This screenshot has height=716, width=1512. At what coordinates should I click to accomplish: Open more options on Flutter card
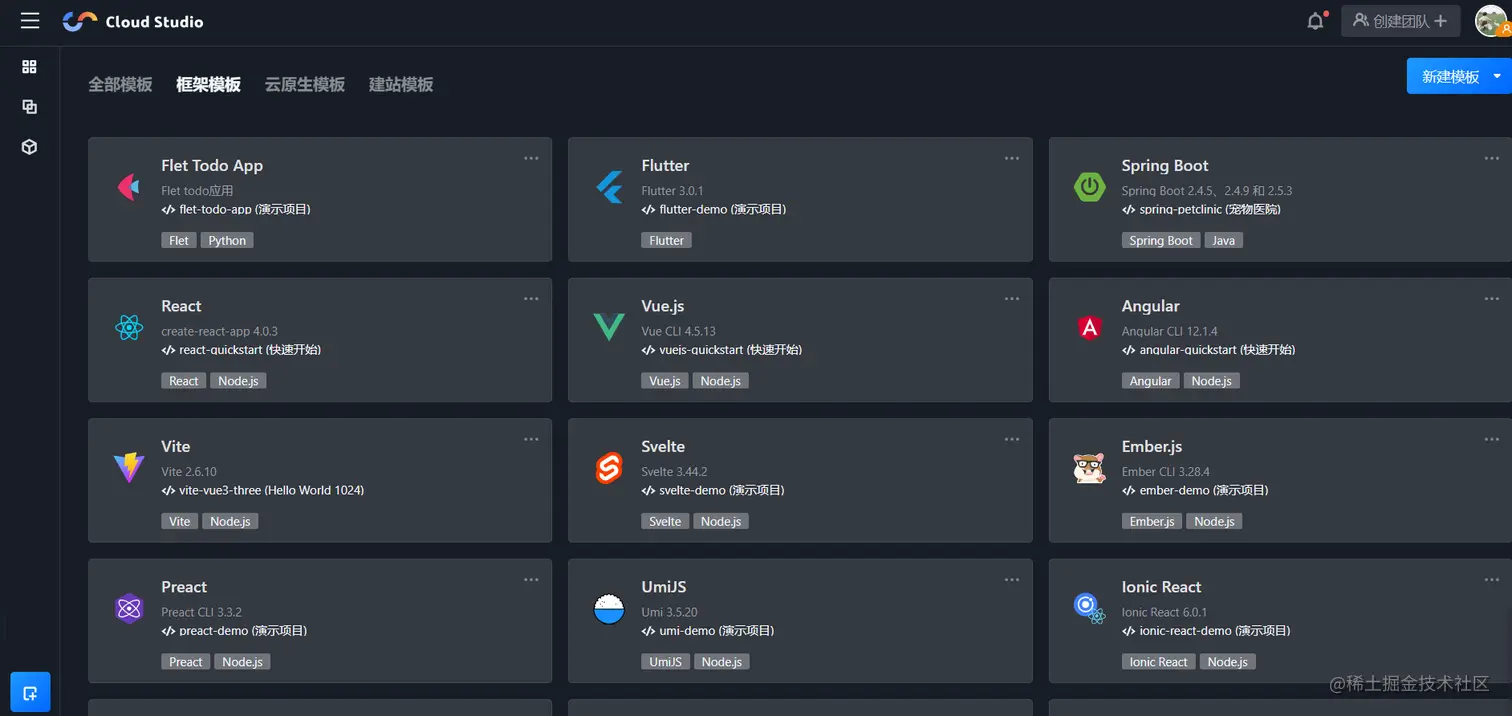(x=1012, y=158)
